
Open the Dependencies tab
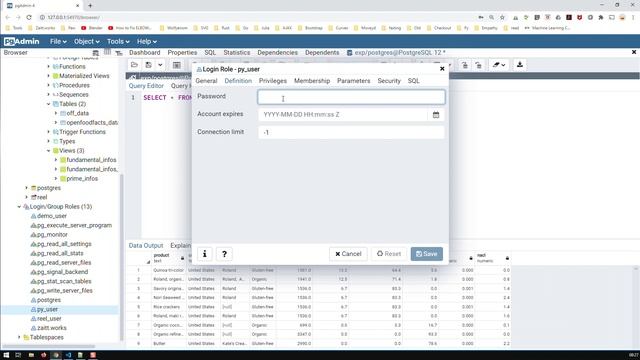click(277, 53)
